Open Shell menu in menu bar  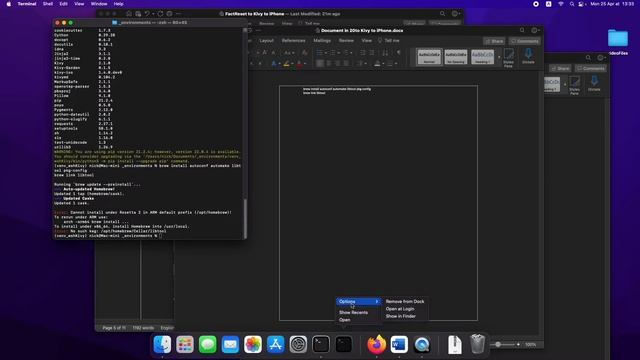pos(48,4)
